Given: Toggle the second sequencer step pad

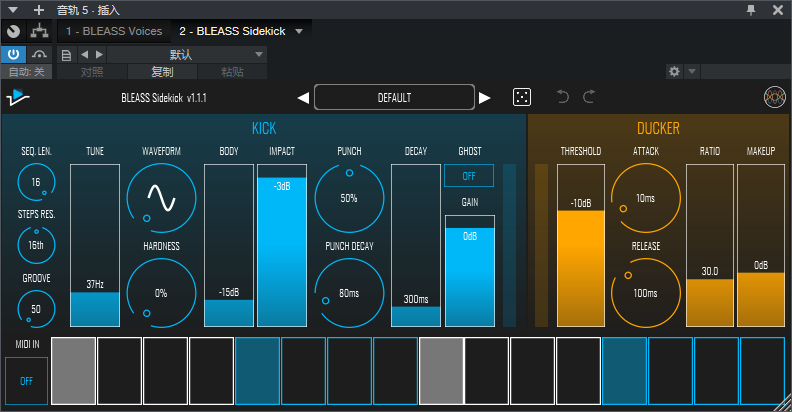Looking at the screenshot, I should [120, 371].
